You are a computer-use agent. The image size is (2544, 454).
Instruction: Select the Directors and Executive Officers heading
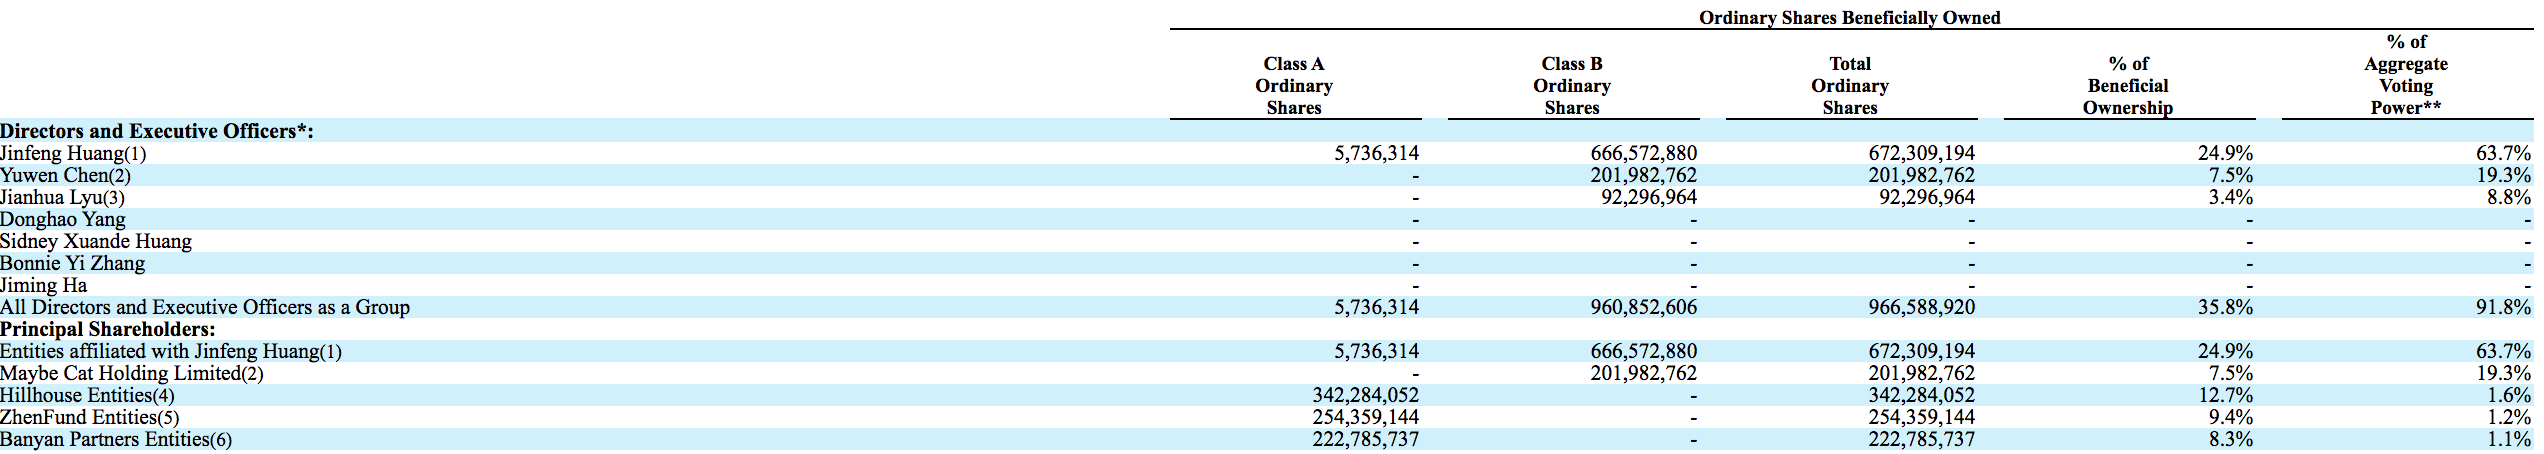[157, 131]
